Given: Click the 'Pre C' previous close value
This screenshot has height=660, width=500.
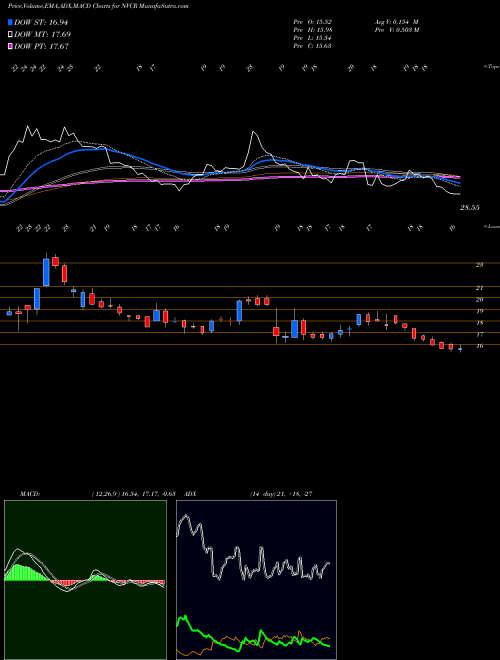Looking at the screenshot, I should click(312, 46).
